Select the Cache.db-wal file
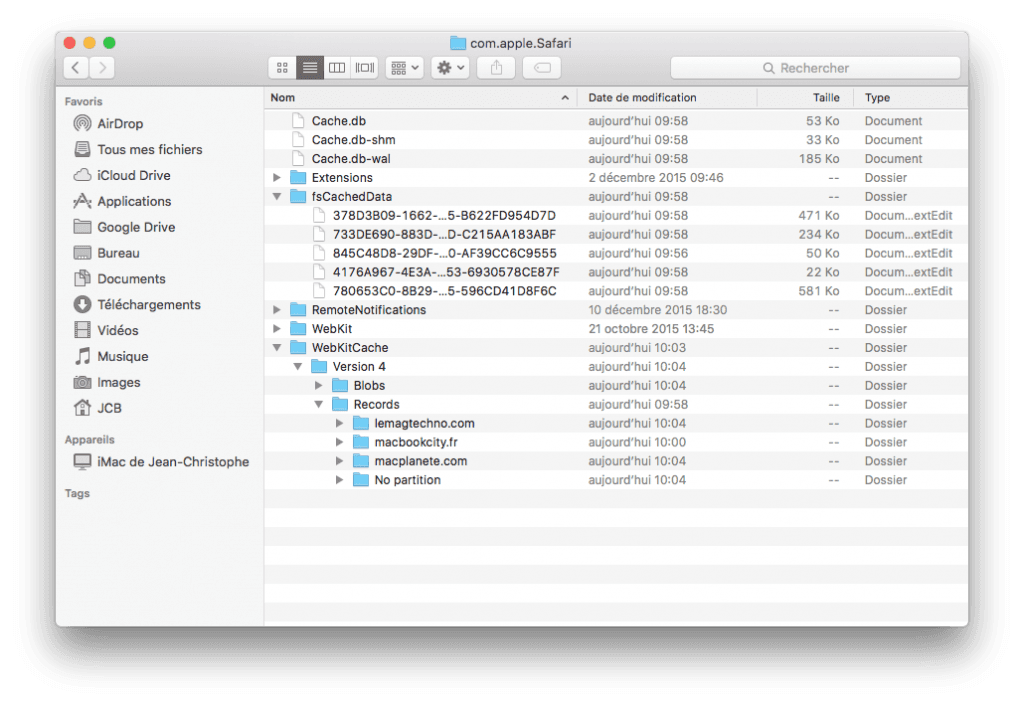Viewport: 1024px width, 706px height. tap(616, 159)
